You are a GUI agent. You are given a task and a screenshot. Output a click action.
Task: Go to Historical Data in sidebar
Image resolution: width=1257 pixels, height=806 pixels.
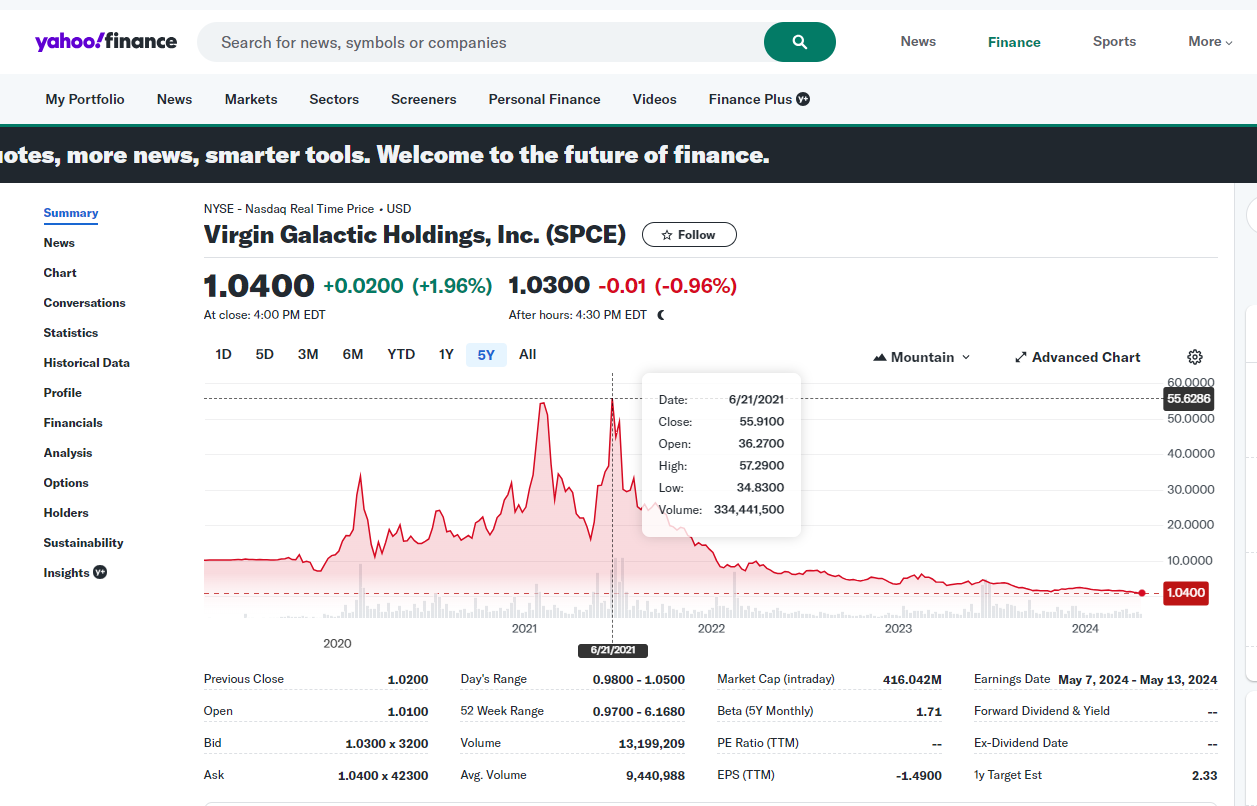click(86, 363)
